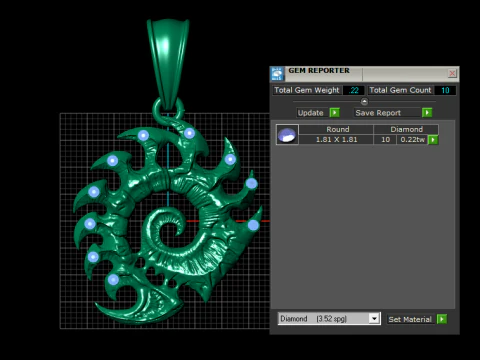Click the Diamond material cell in the report
Screen dimensions: 480x360
[x=406, y=129]
